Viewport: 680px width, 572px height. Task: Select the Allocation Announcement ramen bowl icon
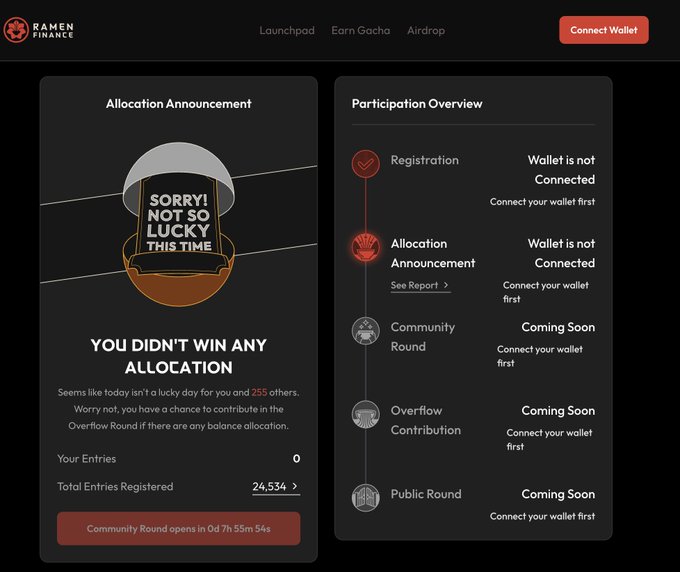(366, 247)
